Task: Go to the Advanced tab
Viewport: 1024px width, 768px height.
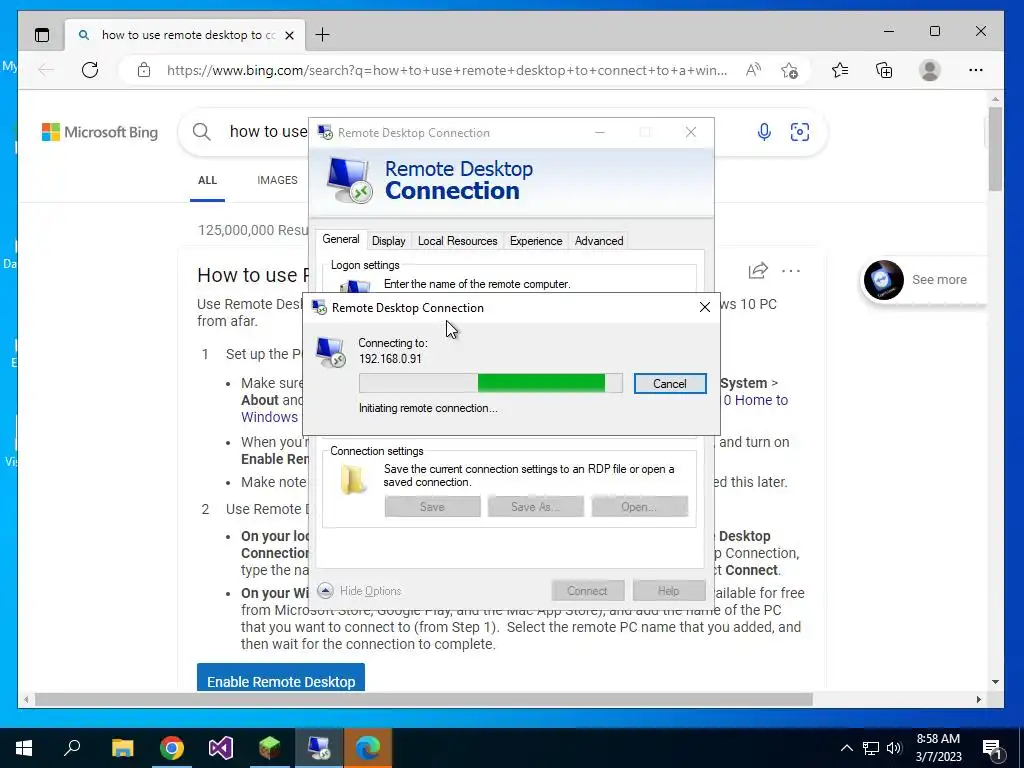Action: point(599,241)
